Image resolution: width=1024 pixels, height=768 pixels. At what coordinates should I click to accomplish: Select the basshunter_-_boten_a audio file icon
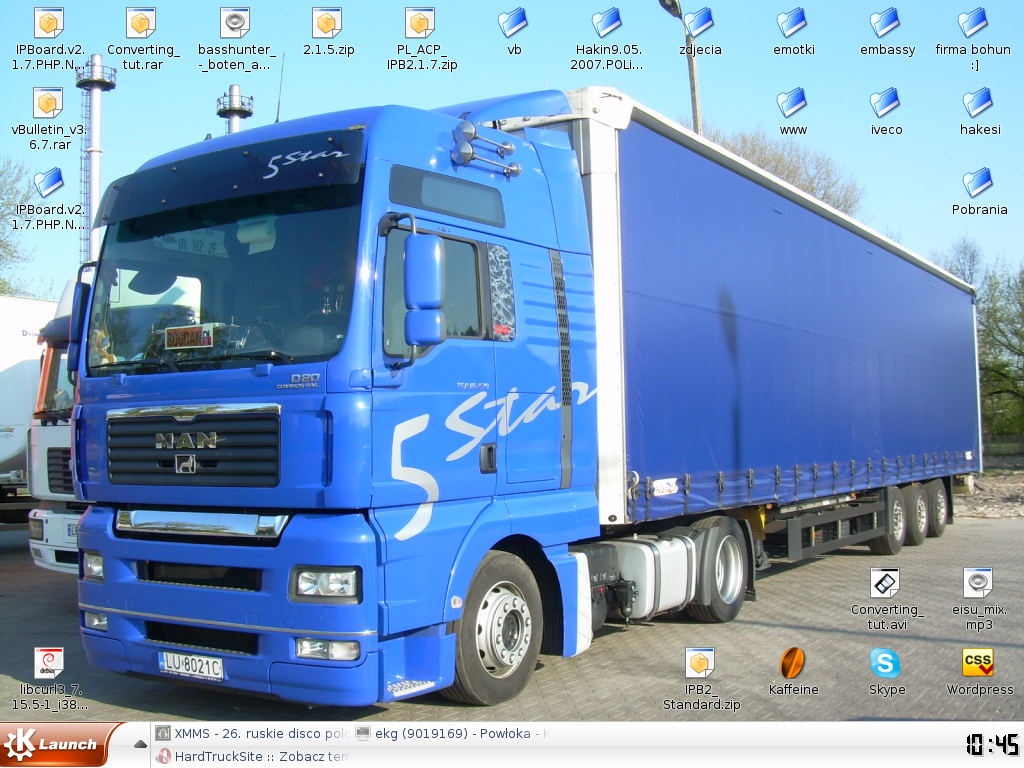[235, 23]
